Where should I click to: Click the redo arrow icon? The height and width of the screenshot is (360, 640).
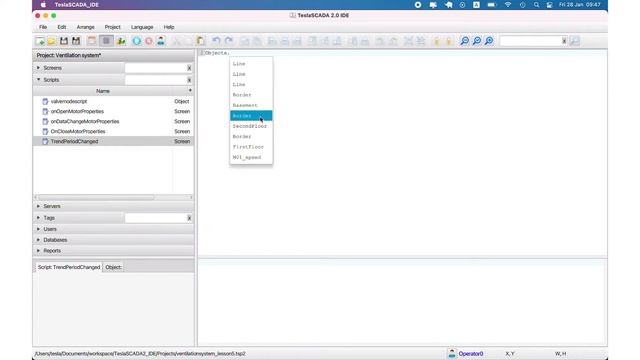229,41
